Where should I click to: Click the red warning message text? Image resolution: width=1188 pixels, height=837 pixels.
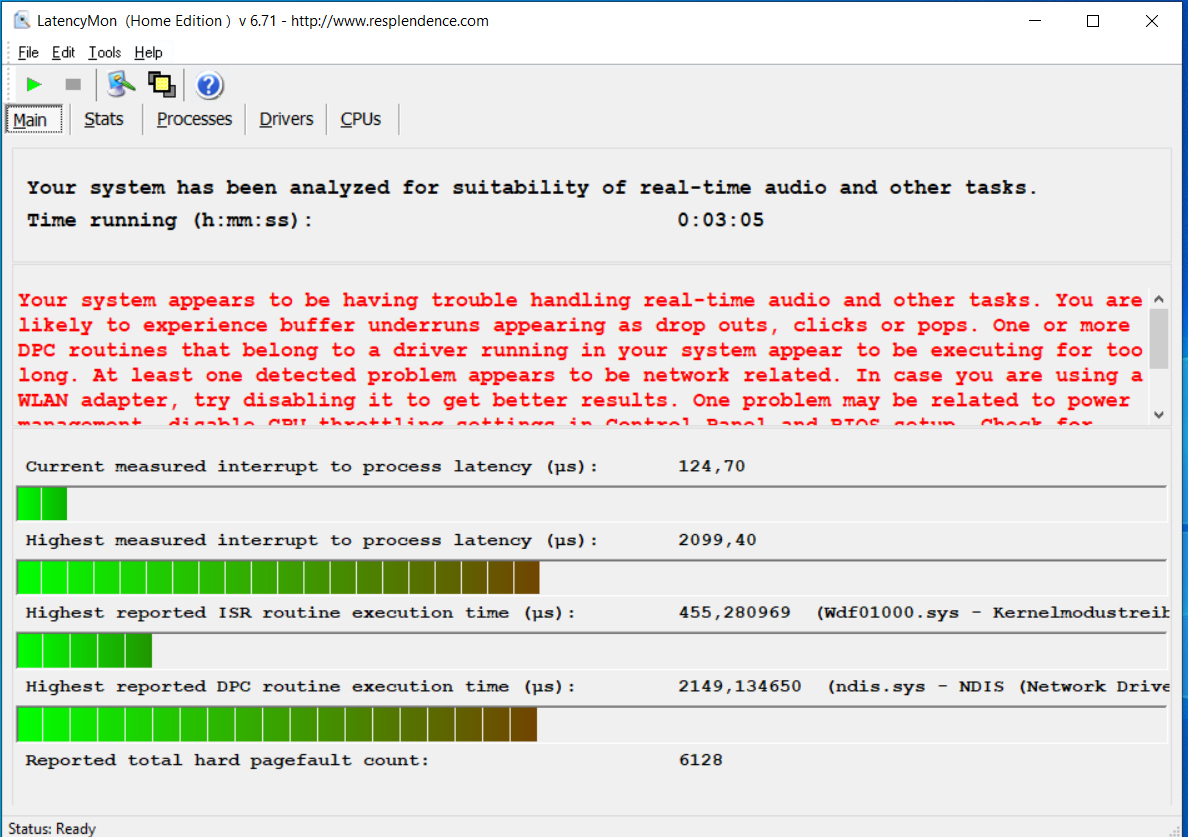pos(580,356)
